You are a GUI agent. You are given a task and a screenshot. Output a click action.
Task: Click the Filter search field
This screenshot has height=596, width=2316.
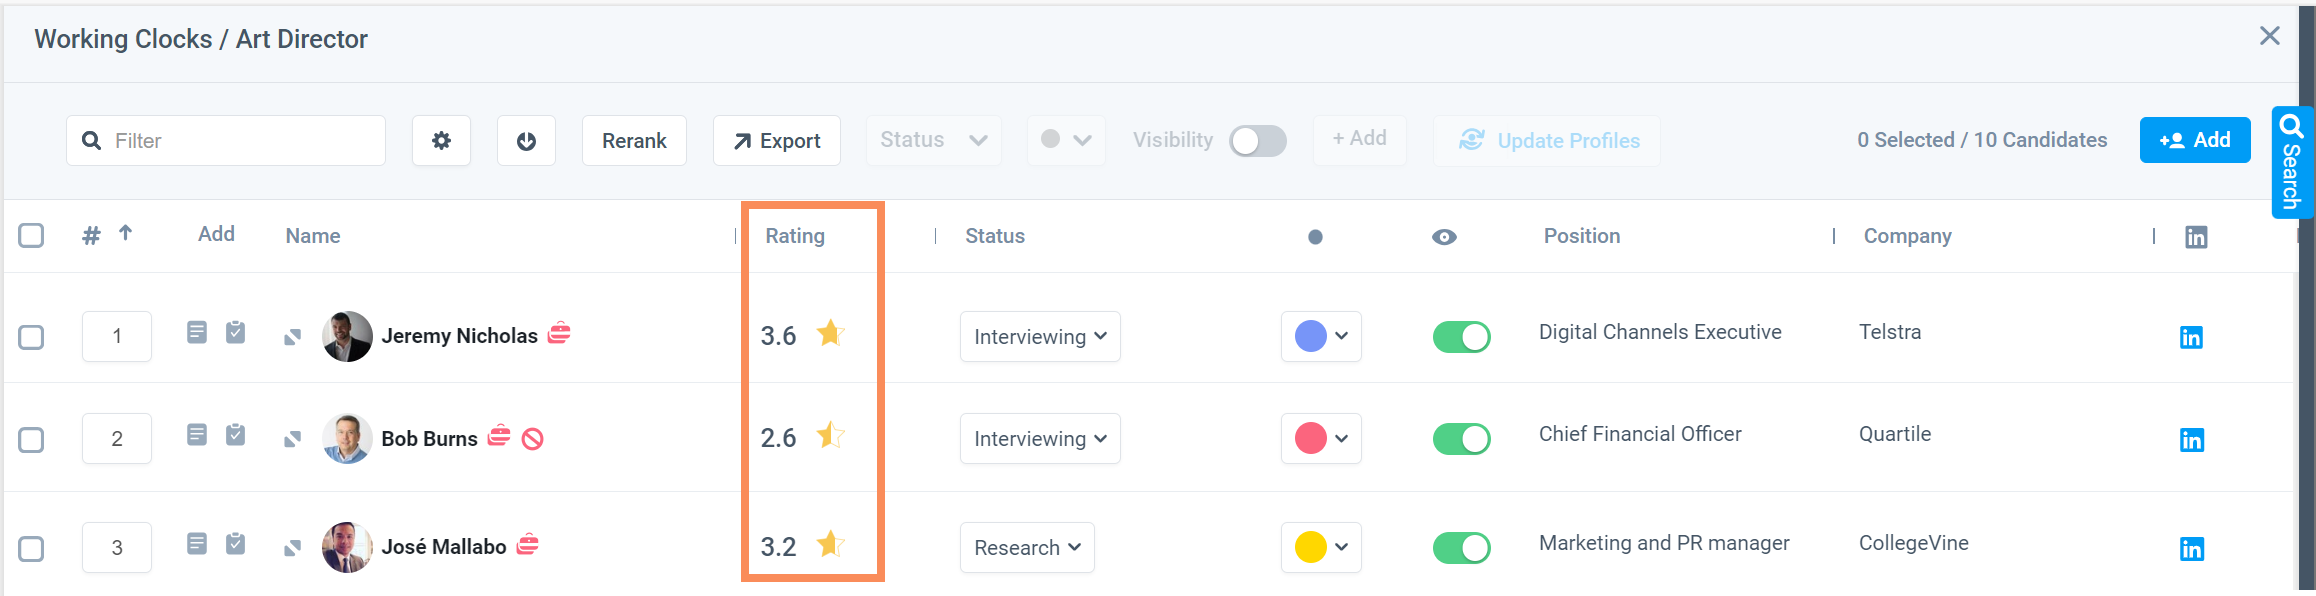click(226, 141)
